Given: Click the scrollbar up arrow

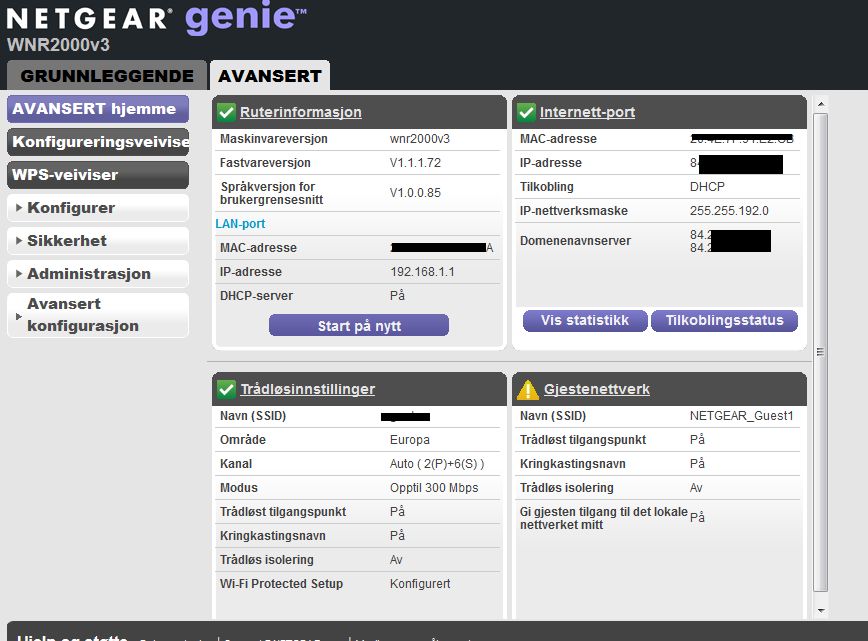Looking at the screenshot, I should click(x=821, y=104).
